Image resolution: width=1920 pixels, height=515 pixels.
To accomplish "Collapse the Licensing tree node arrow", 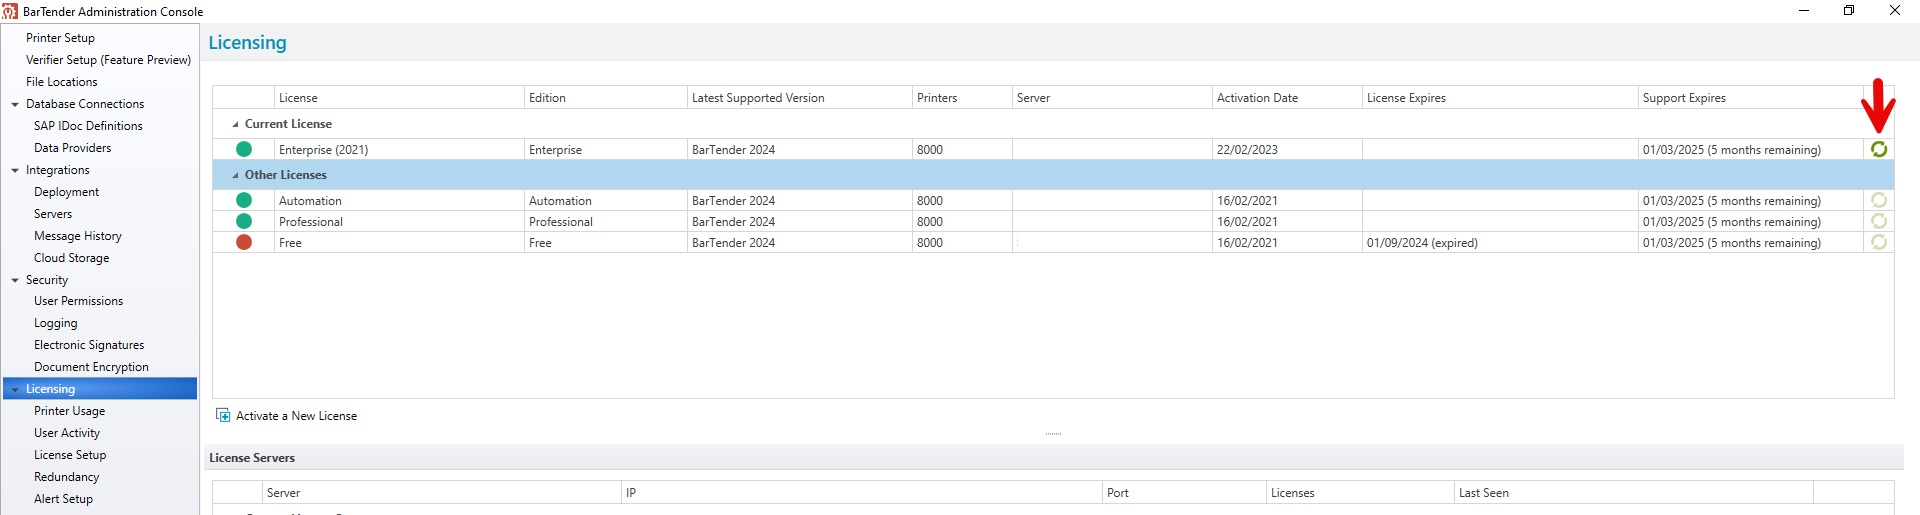I will [15, 389].
